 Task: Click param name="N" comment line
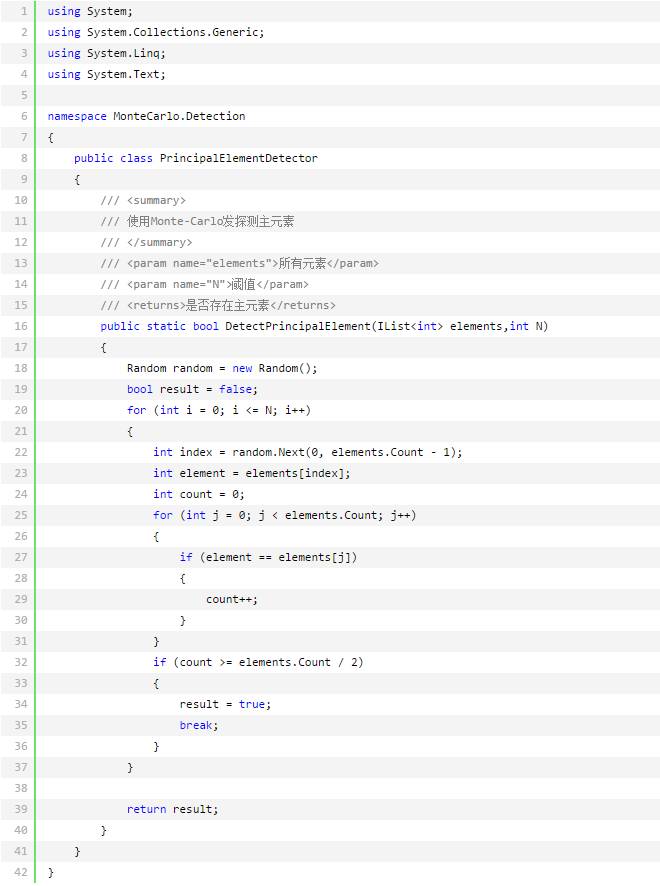tap(205, 284)
